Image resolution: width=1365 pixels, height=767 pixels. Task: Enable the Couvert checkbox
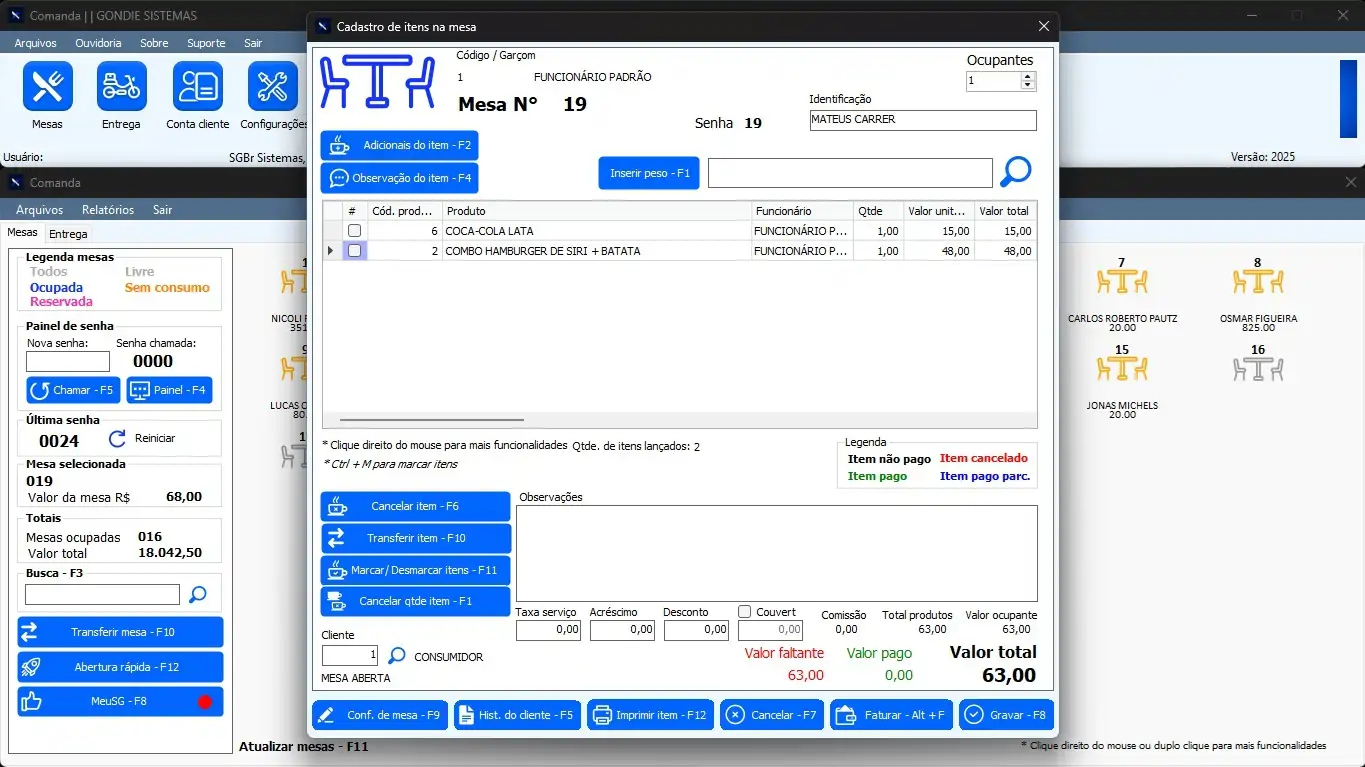pos(745,612)
